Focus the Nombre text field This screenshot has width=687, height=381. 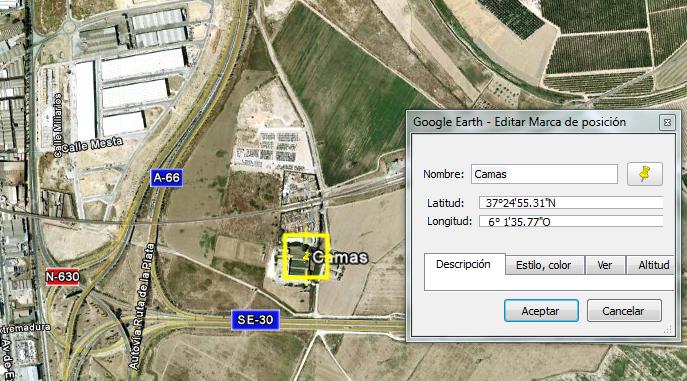point(545,174)
